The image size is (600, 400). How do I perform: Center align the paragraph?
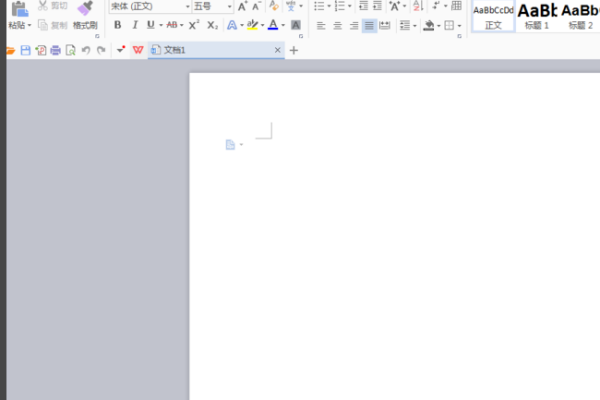(x=337, y=26)
